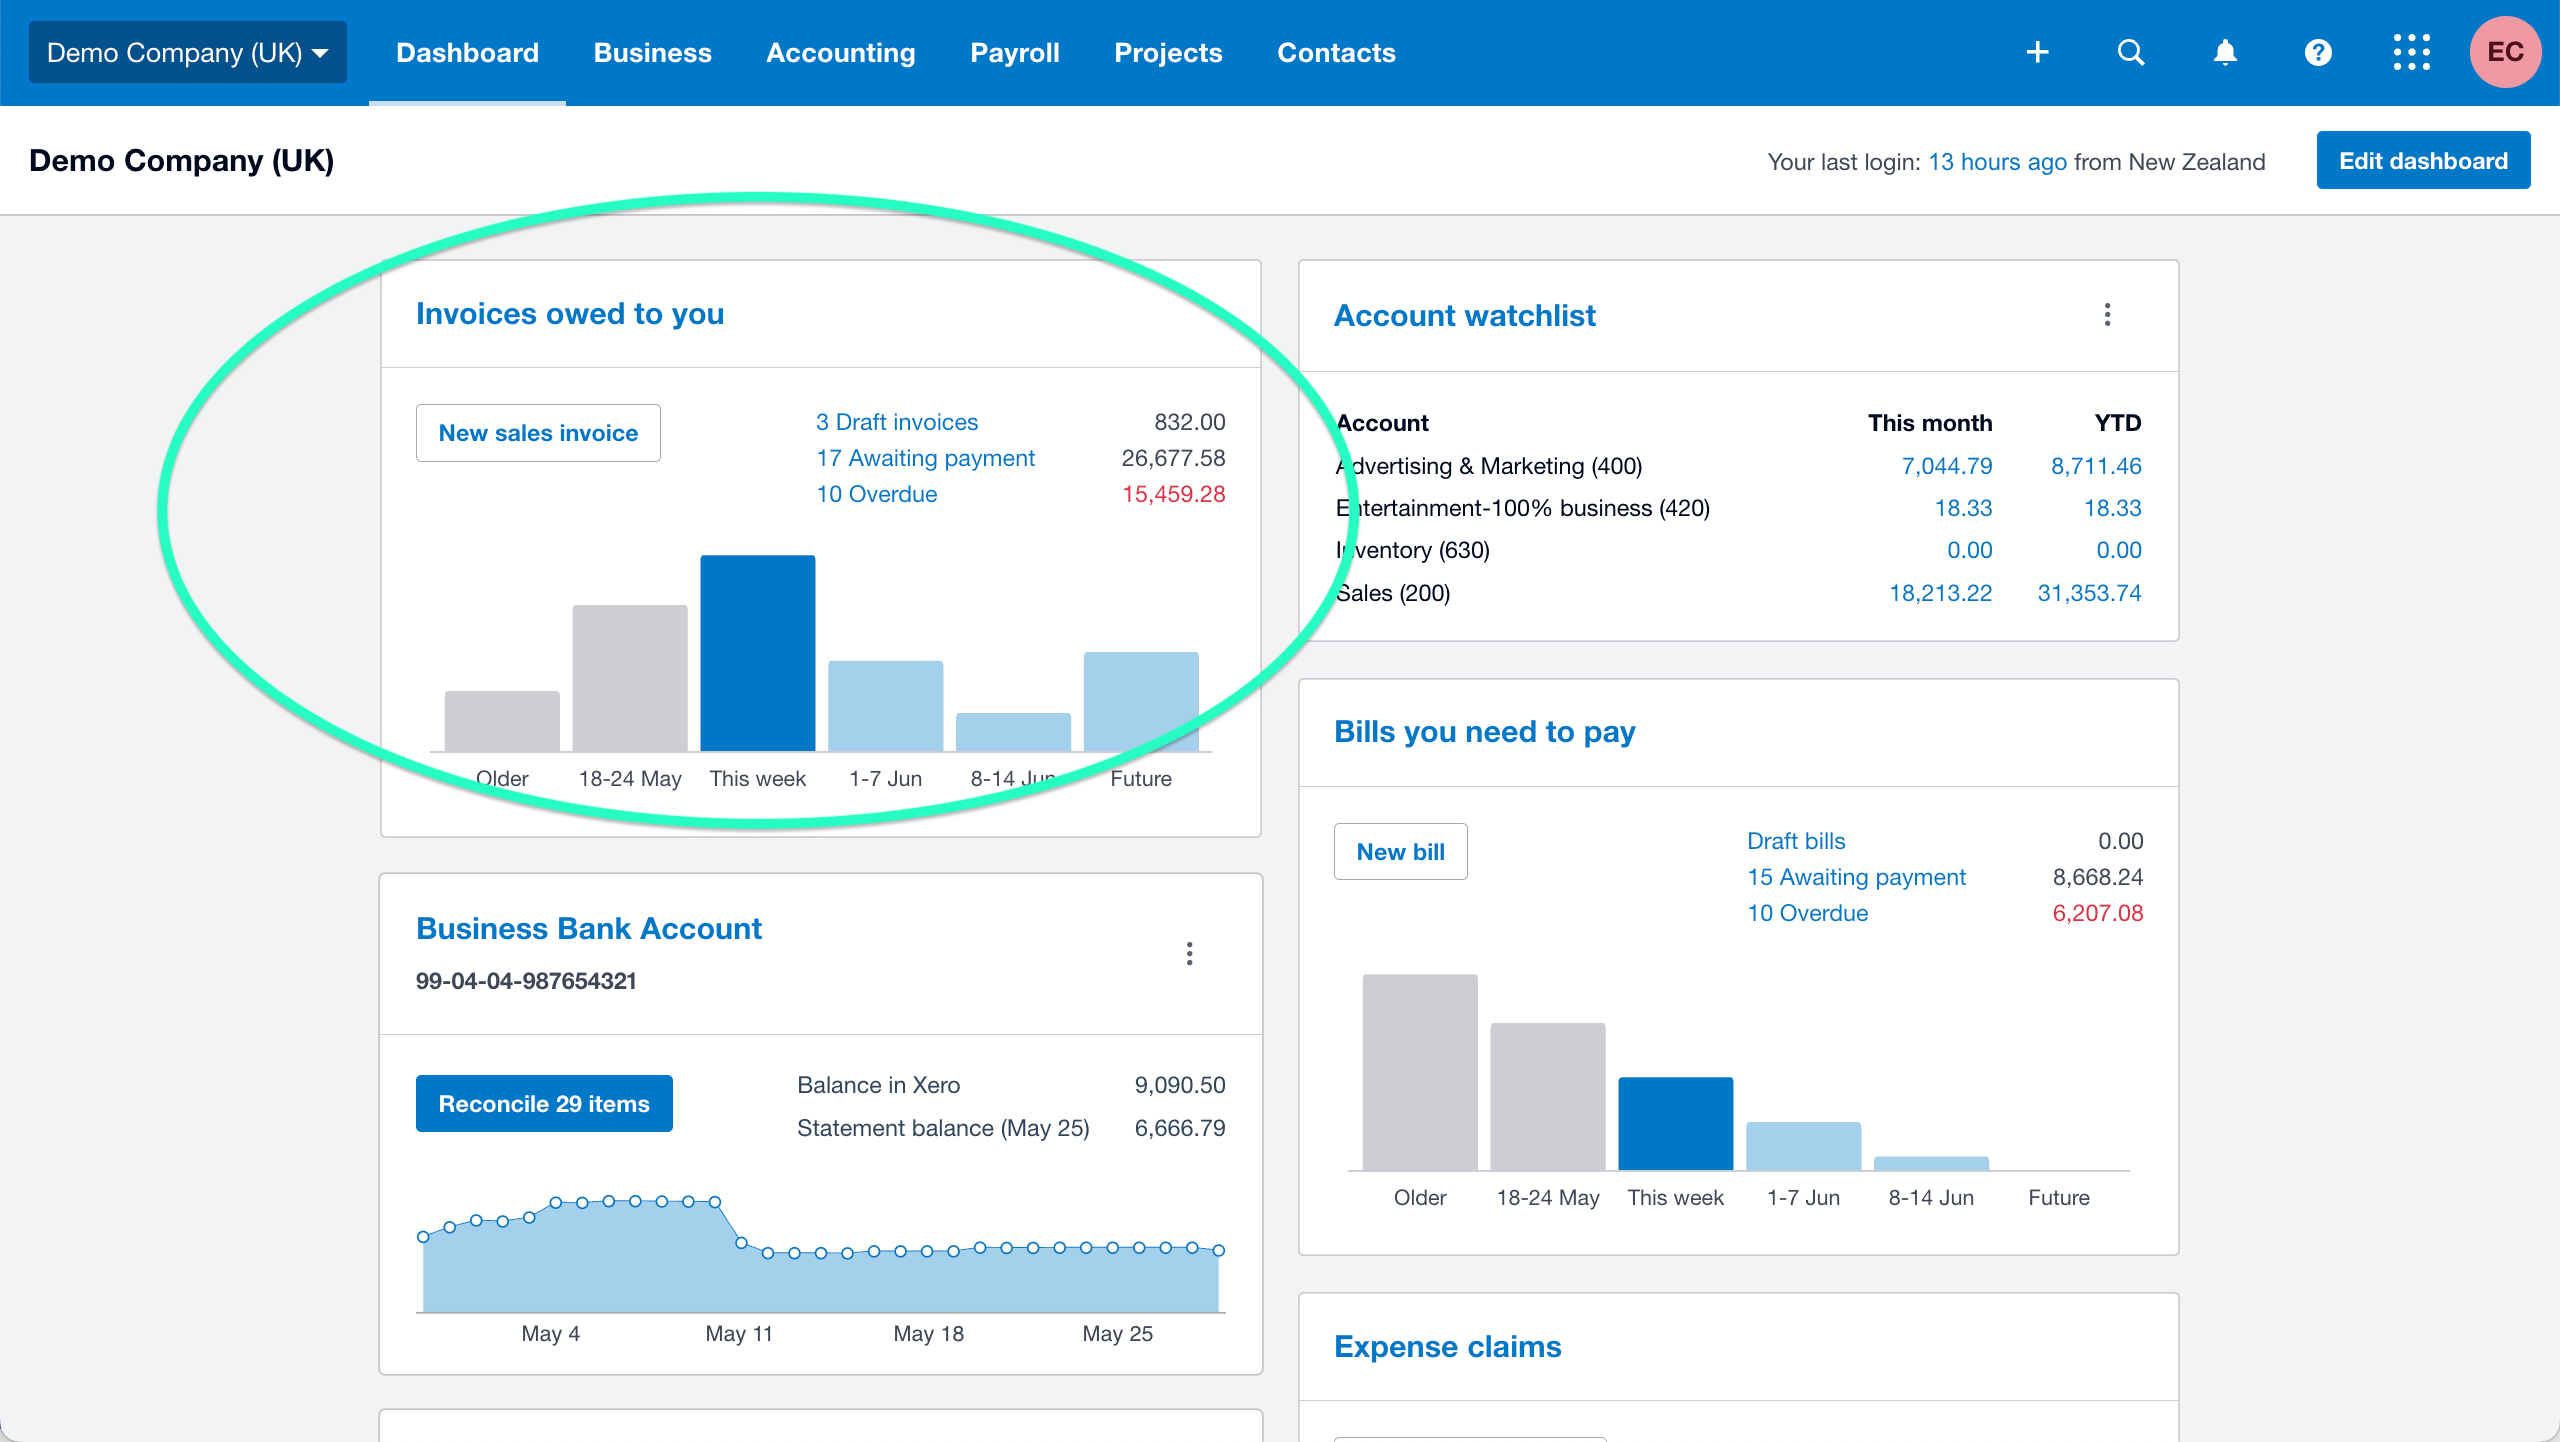The height and width of the screenshot is (1442, 2560).
Task: Switch to the Accounting tab
Action: [840, 52]
